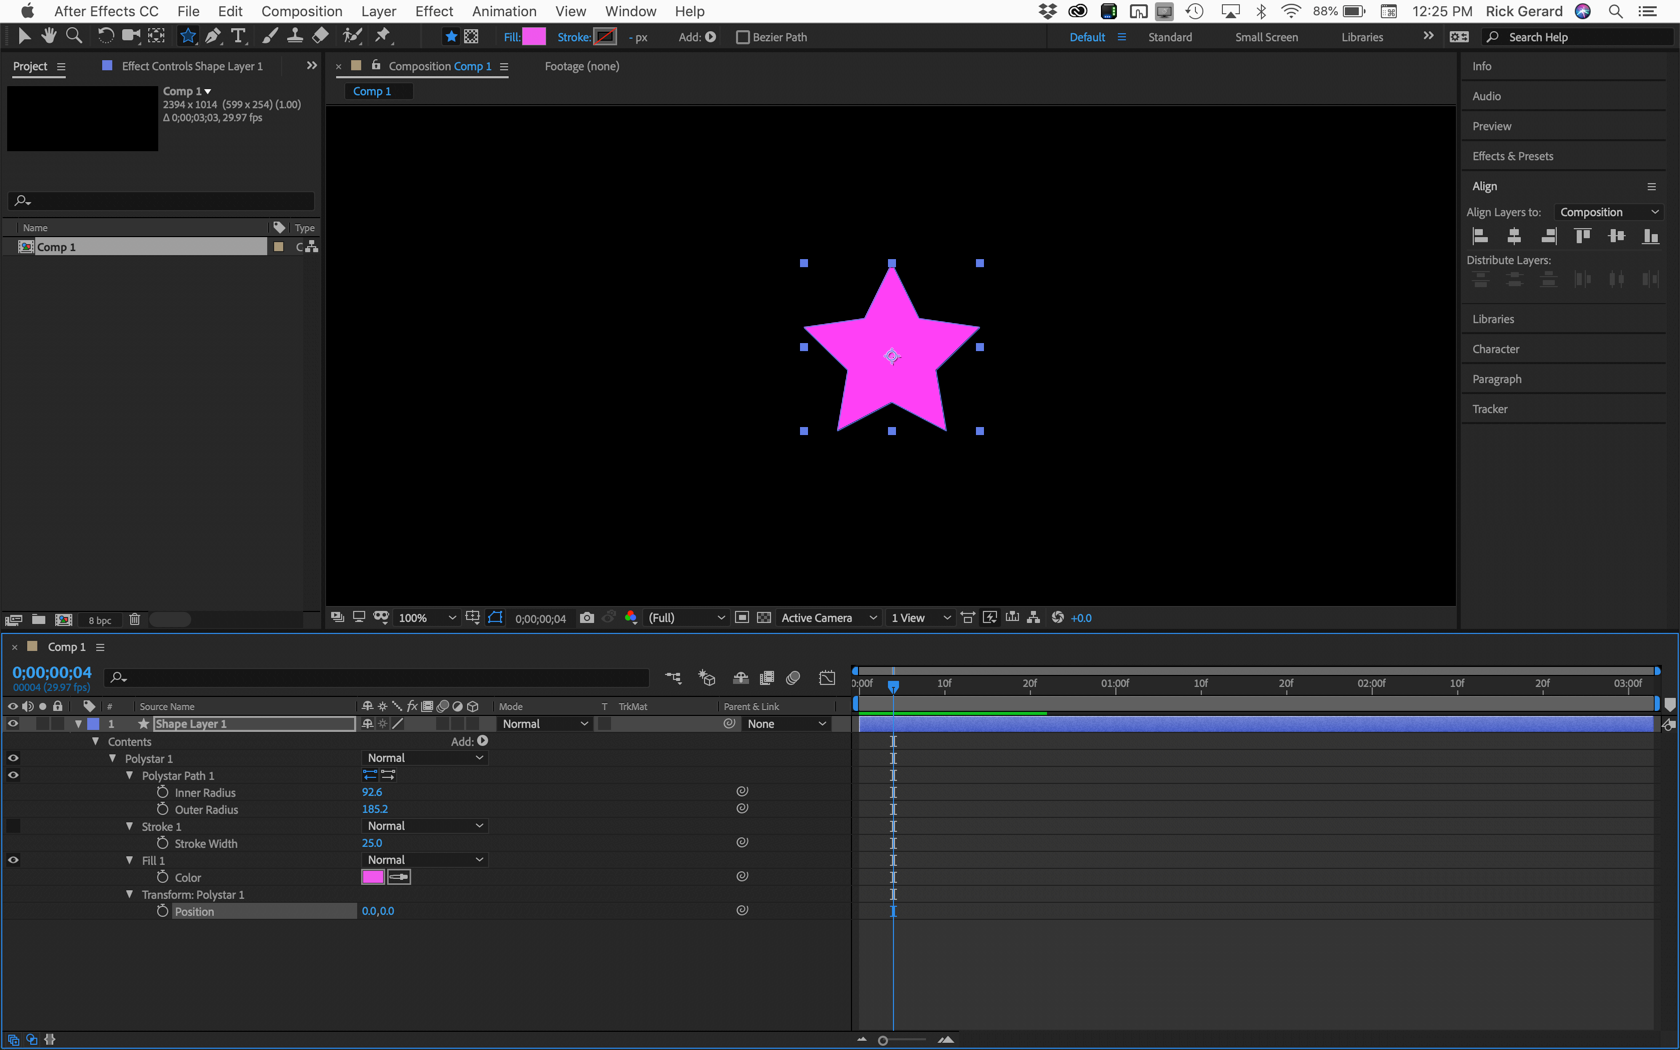Create a new folder in Project panel
The height and width of the screenshot is (1050, 1680).
38,620
